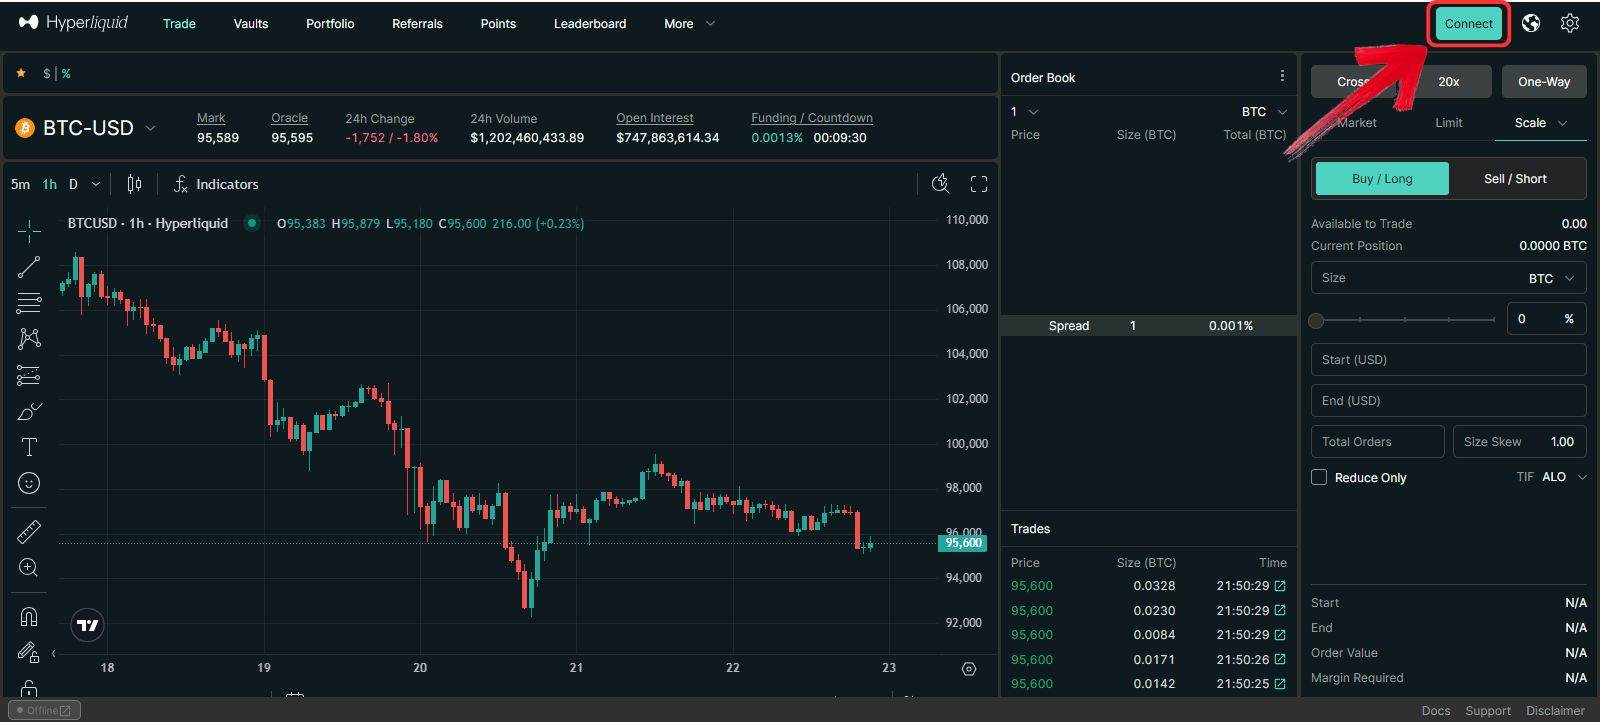The height and width of the screenshot is (722, 1600).
Task: Select the D daily timeframe
Action: tap(73, 184)
